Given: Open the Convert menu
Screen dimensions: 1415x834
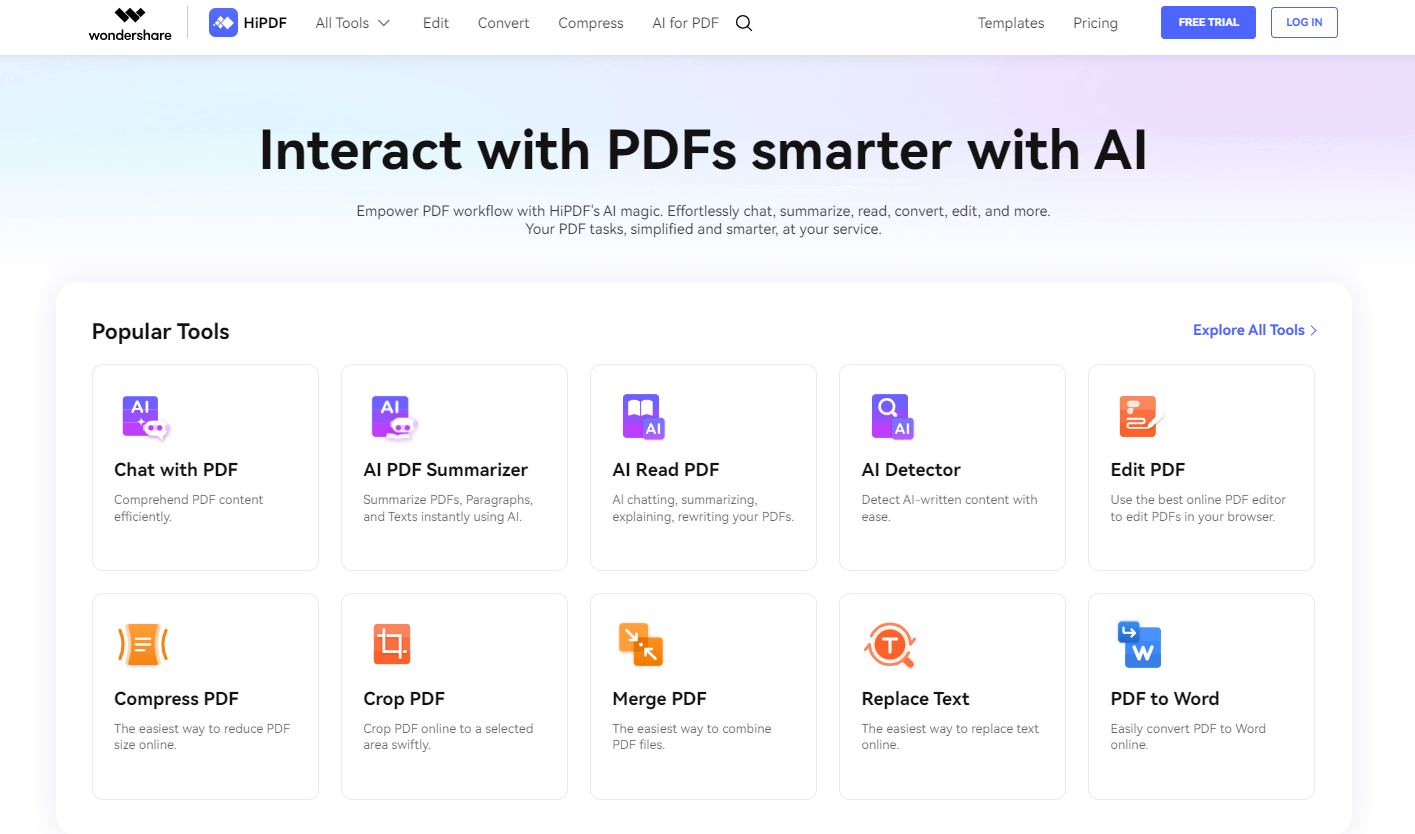Looking at the screenshot, I should 504,23.
